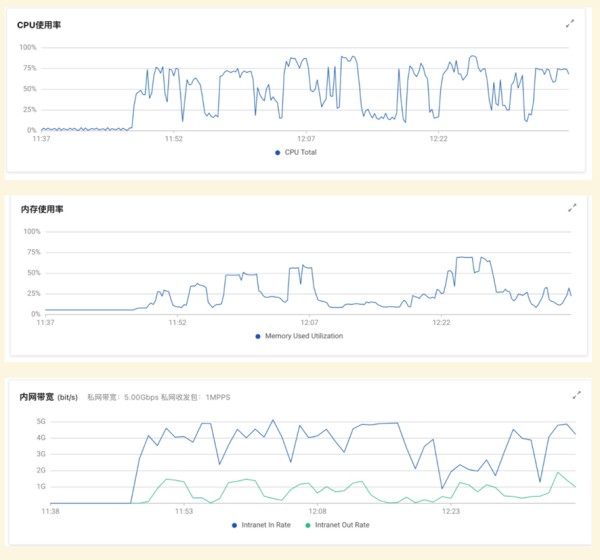Click the 内网带宽 chart title
The width and height of the screenshot is (600, 560).
(37, 397)
